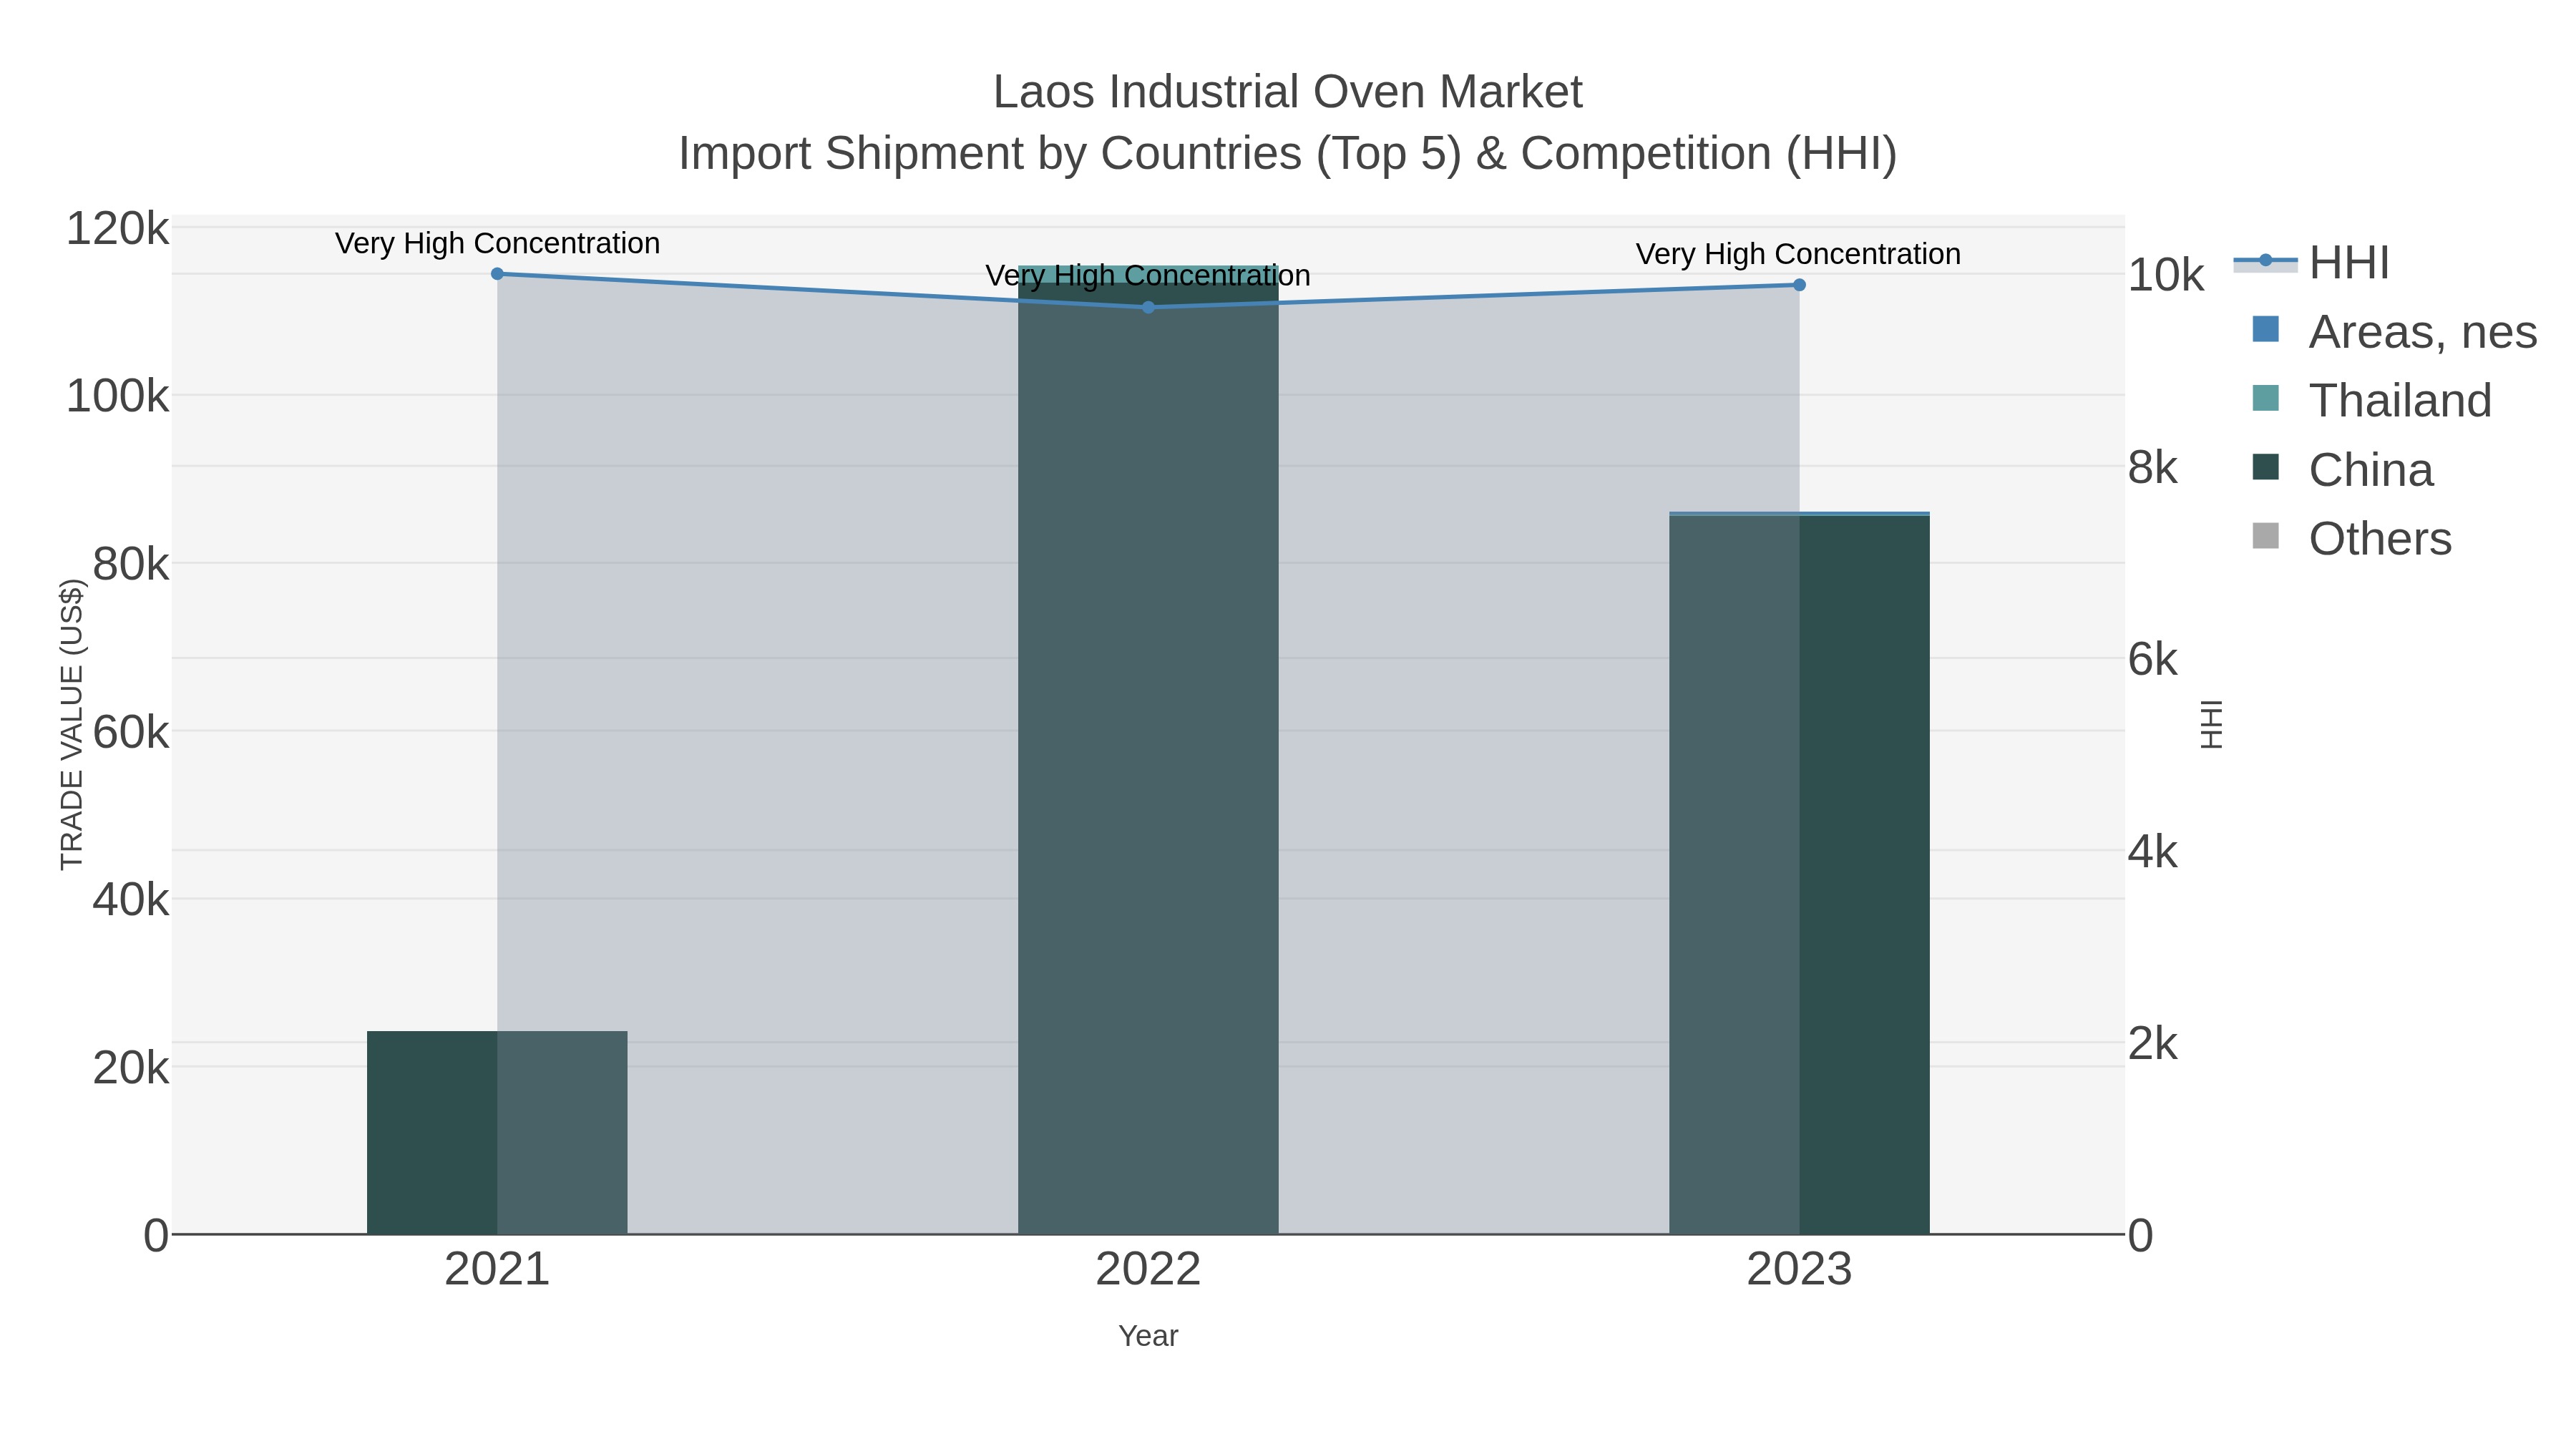Select the 2021 HHI data point
The height and width of the screenshot is (1449, 2576).
pyautogui.click(x=497, y=274)
